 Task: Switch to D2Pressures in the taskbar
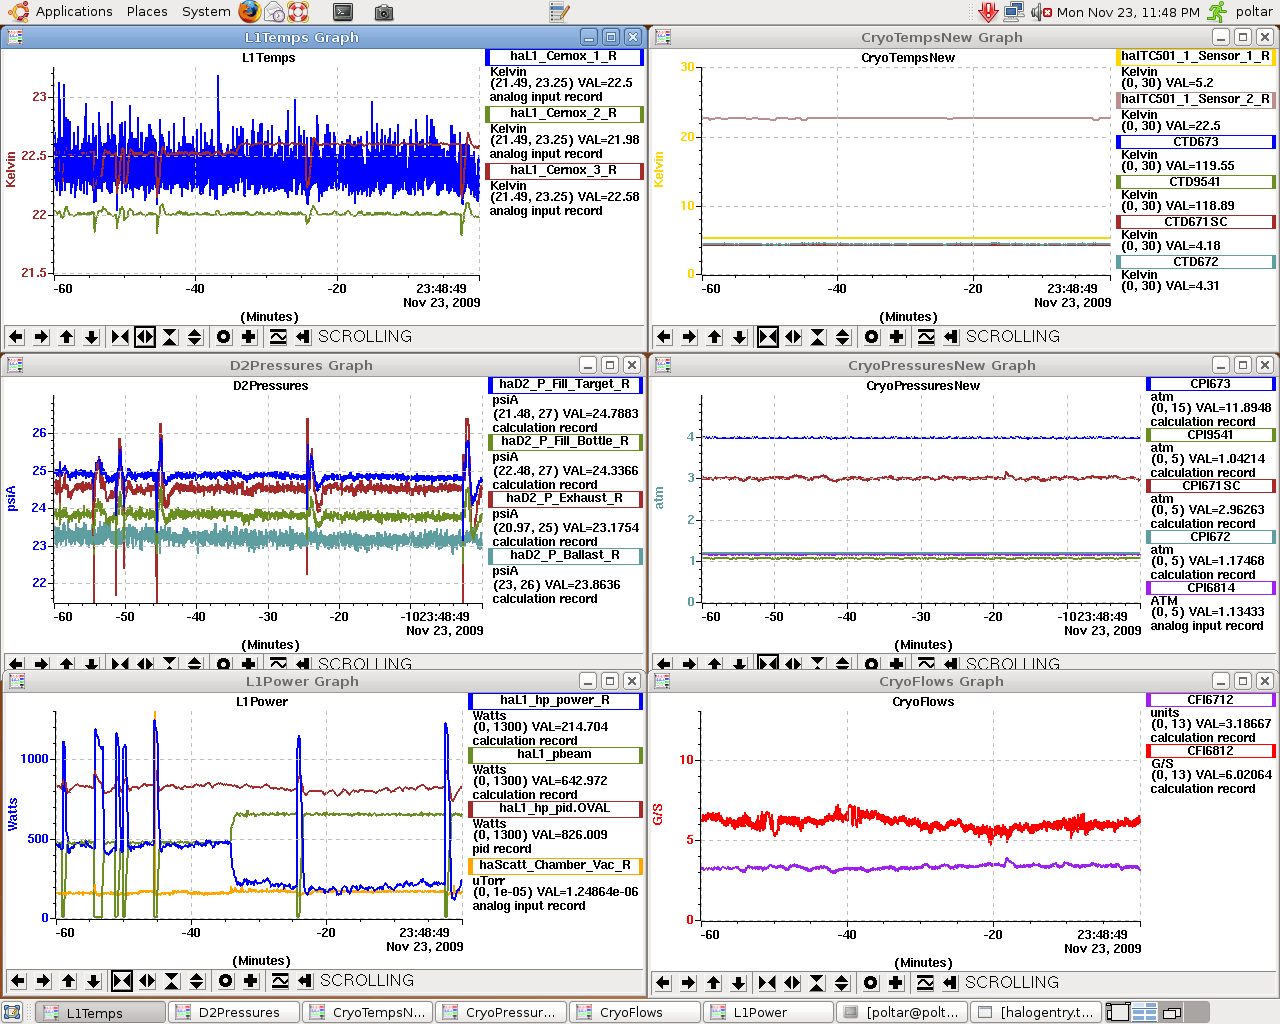tap(233, 1012)
